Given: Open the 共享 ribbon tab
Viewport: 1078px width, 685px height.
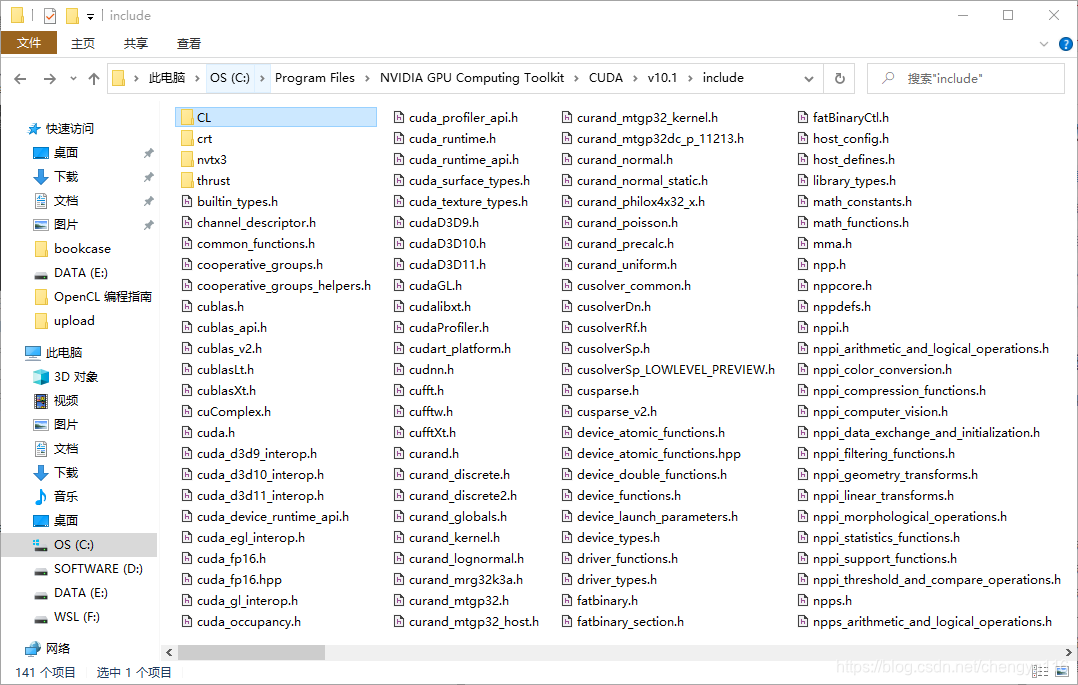Looking at the screenshot, I should (x=135, y=43).
